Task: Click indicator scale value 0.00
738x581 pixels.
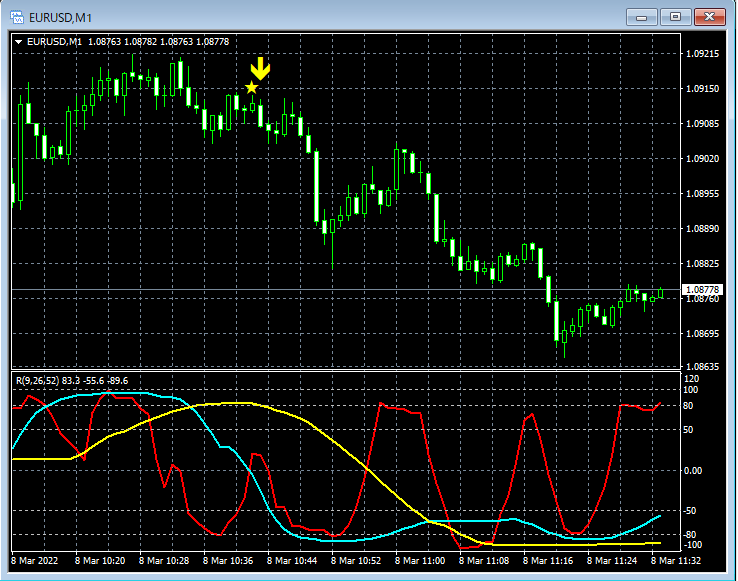Action: (x=692, y=470)
